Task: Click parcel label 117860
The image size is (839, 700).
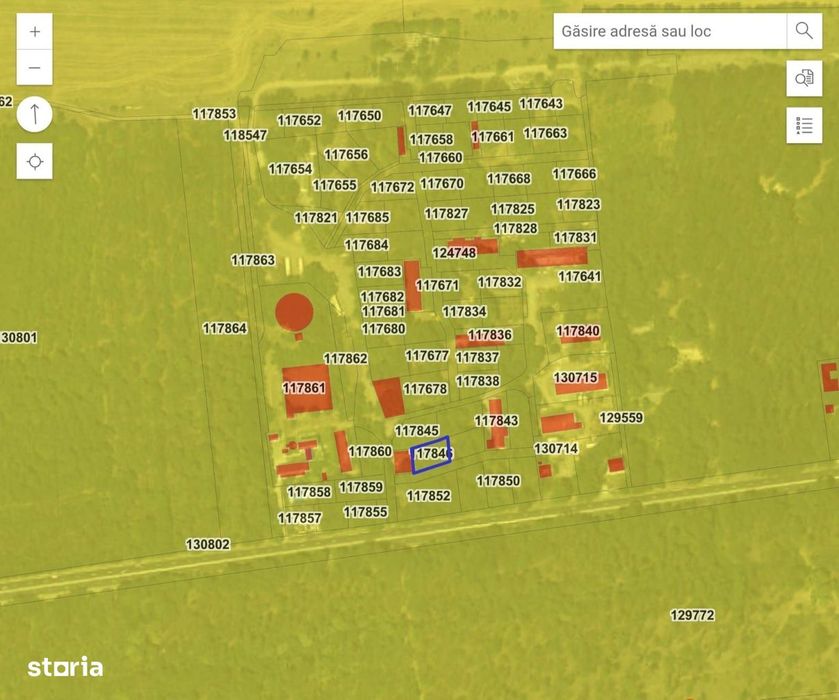Action: click(370, 451)
